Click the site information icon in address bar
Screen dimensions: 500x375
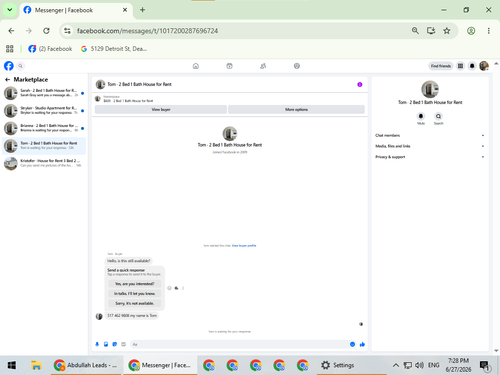click(67, 31)
